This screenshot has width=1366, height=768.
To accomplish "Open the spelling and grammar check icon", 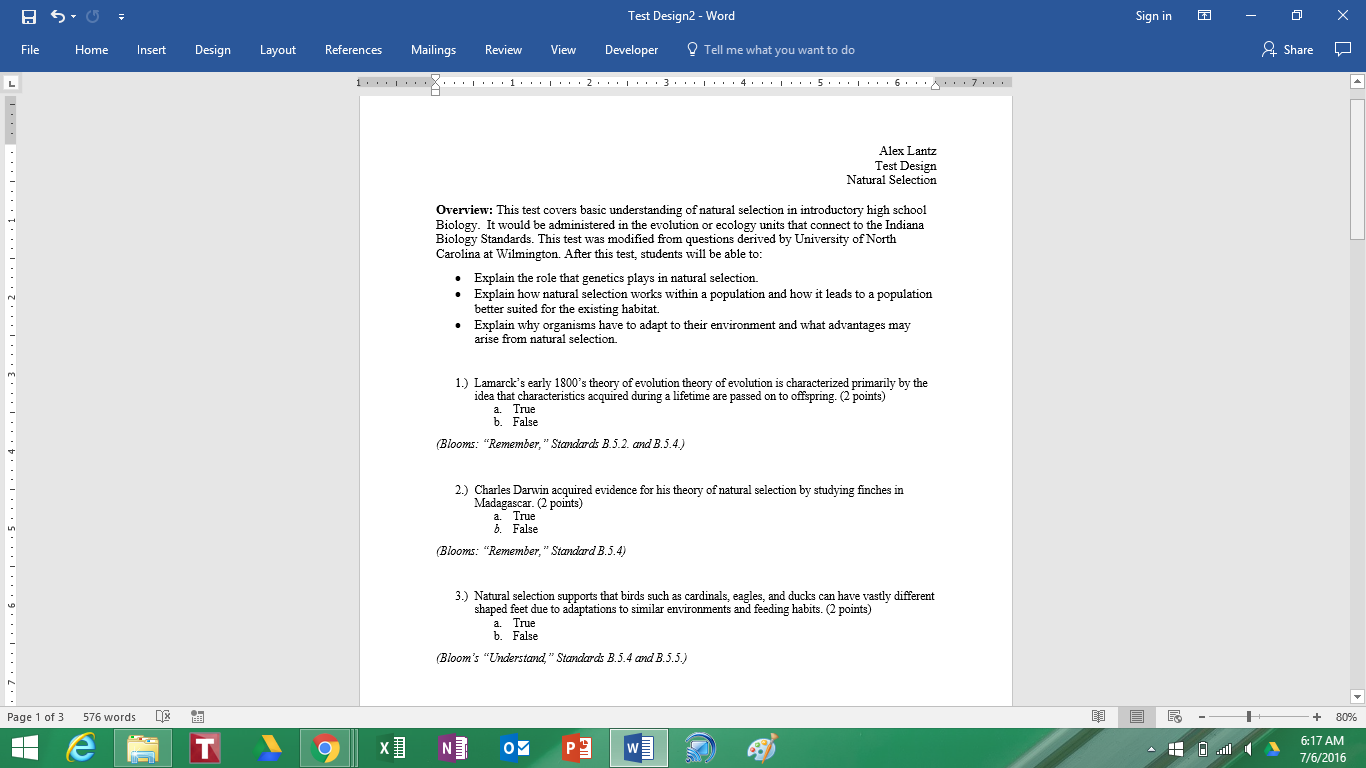I will point(163,717).
